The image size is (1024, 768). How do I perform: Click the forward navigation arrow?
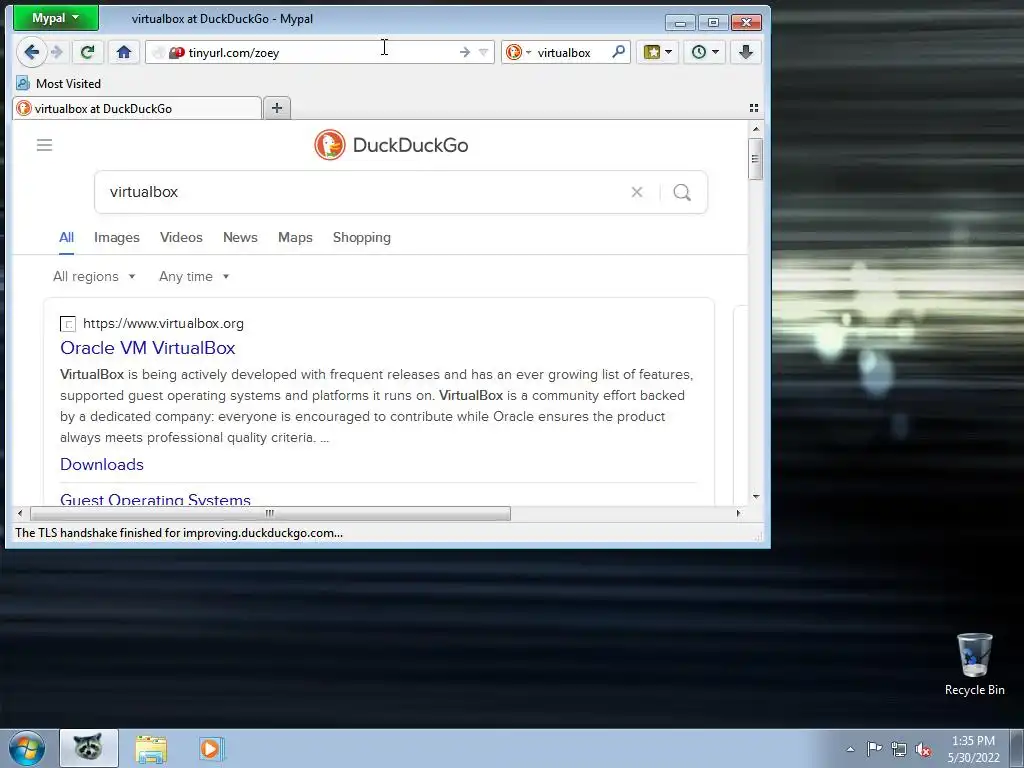(x=57, y=52)
